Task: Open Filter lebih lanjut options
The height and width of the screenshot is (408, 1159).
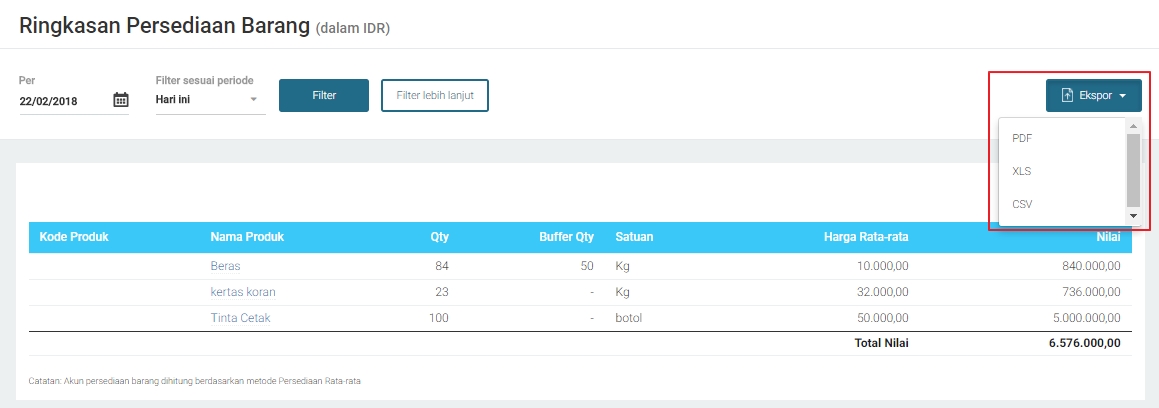Action: [x=435, y=96]
